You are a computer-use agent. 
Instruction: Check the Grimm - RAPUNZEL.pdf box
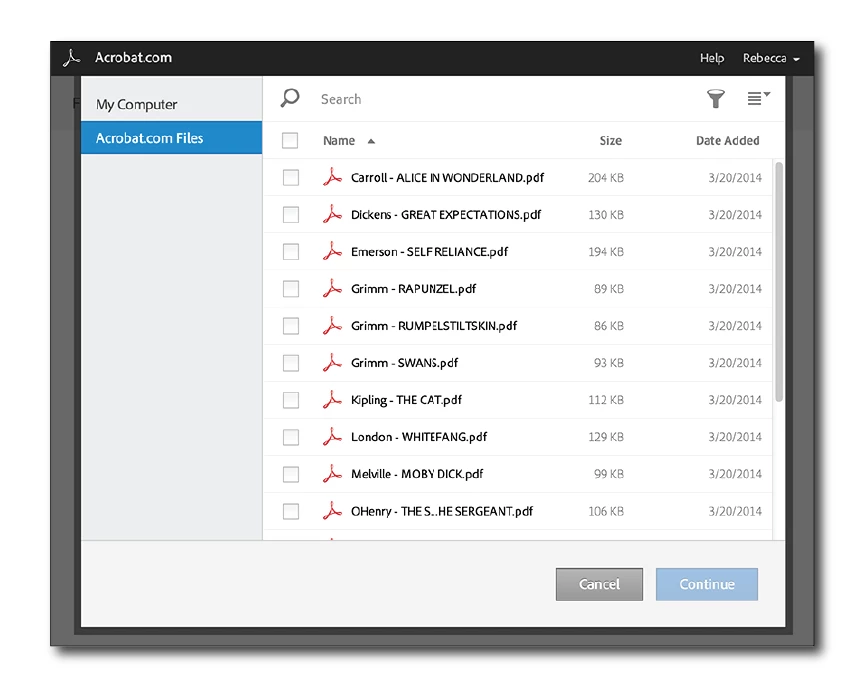pyautogui.click(x=291, y=289)
